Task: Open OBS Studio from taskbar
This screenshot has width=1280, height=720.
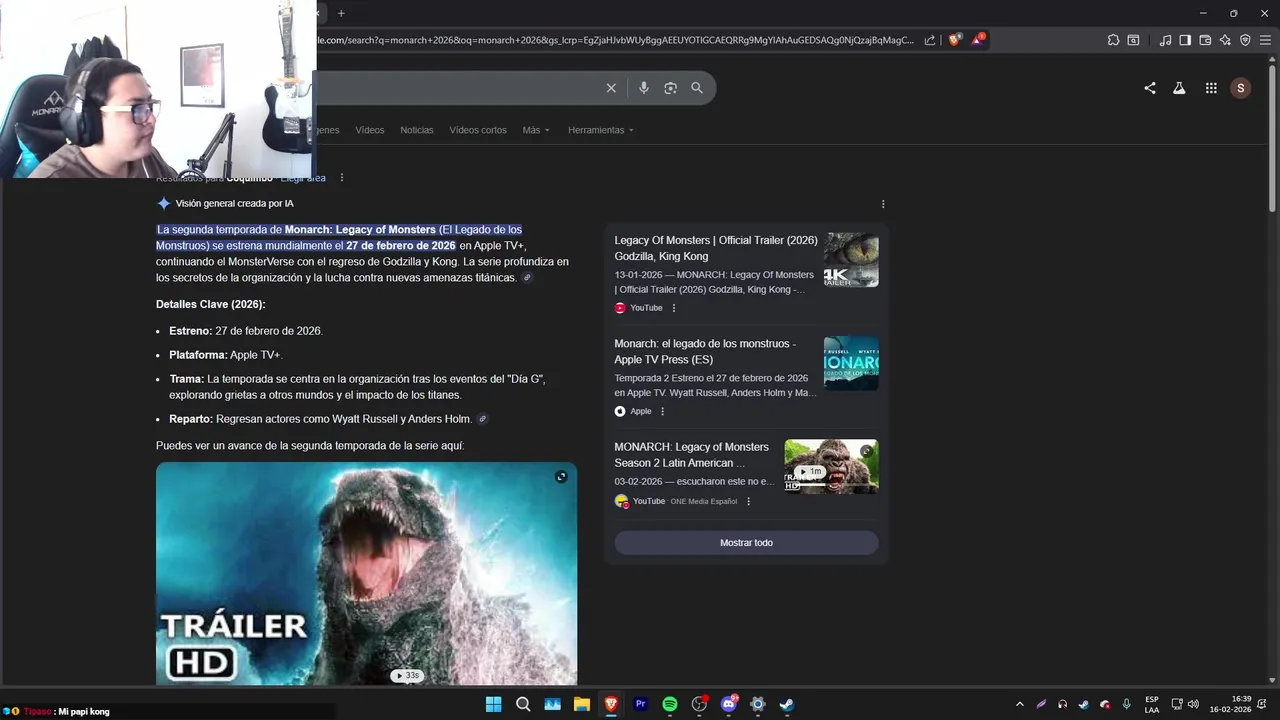Action: (699, 704)
